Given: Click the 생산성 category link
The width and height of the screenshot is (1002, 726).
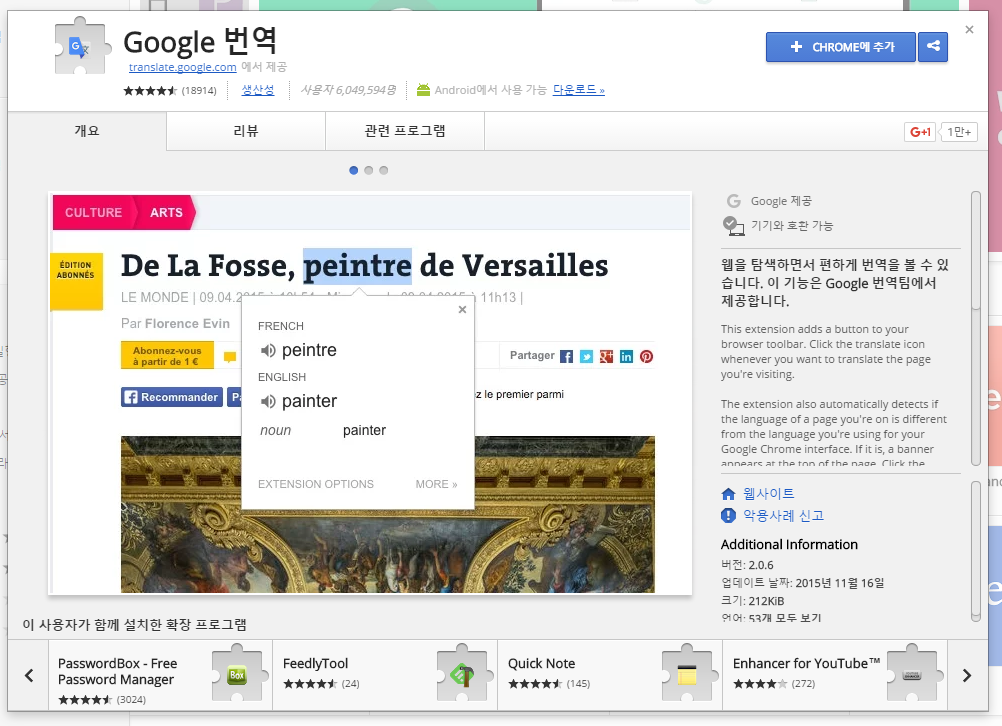Looking at the screenshot, I should (x=258, y=90).
